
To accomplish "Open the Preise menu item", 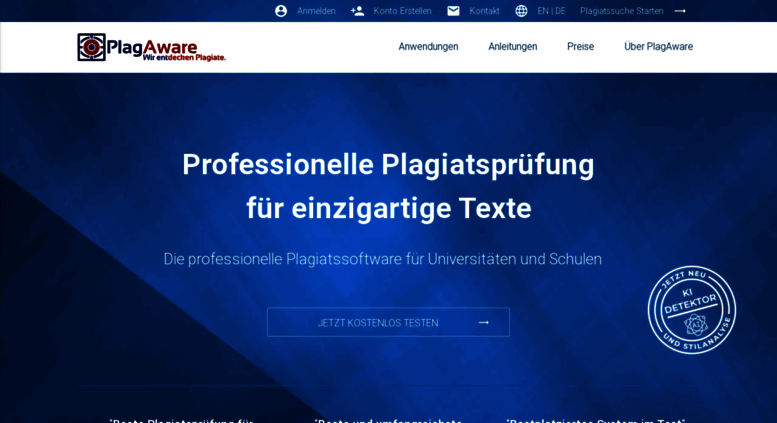I will pyautogui.click(x=580, y=47).
